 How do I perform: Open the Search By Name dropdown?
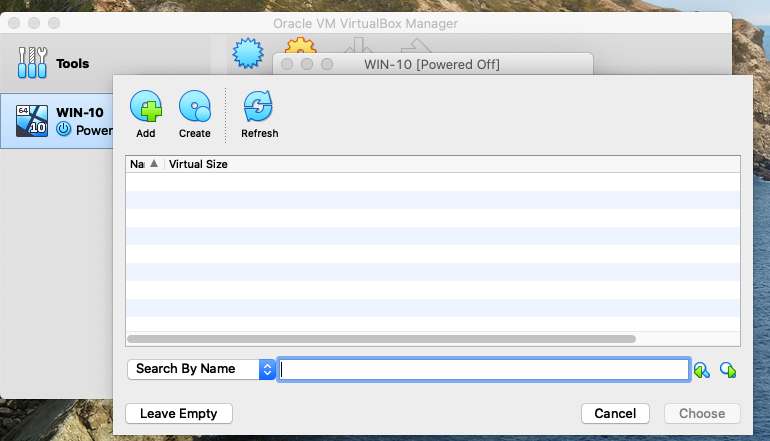click(201, 369)
